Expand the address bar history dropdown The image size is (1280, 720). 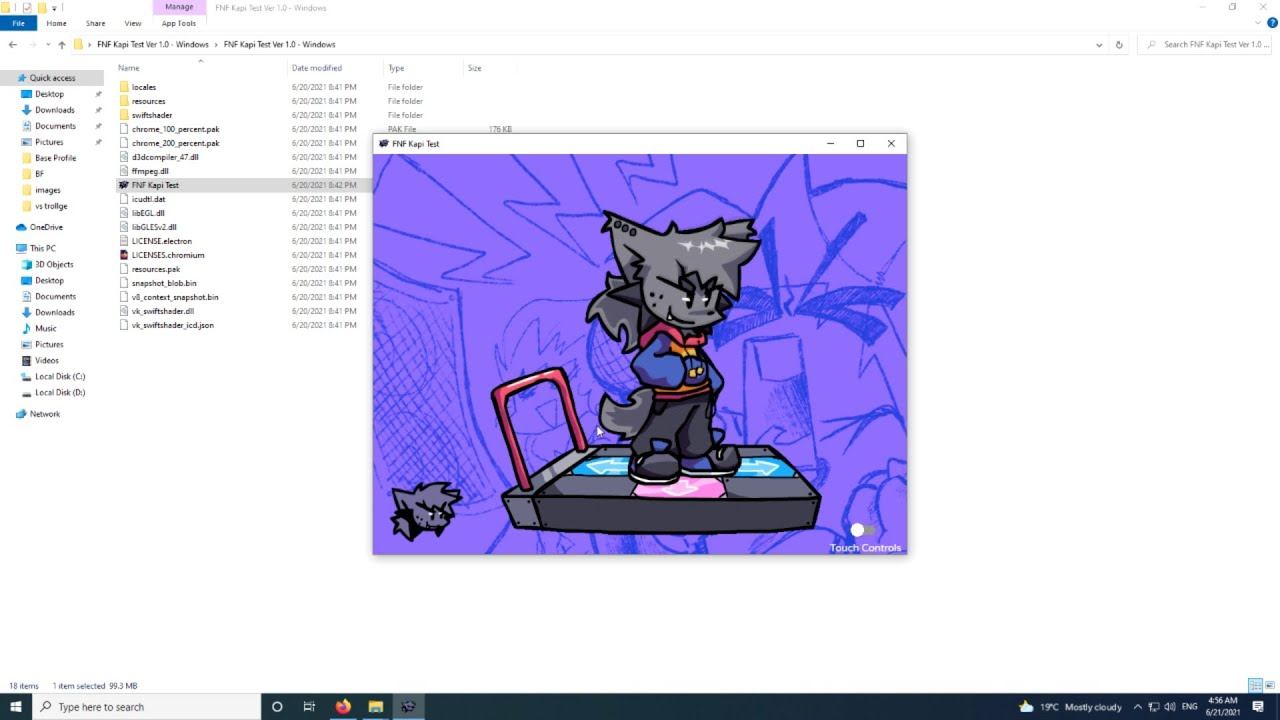click(x=1099, y=44)
